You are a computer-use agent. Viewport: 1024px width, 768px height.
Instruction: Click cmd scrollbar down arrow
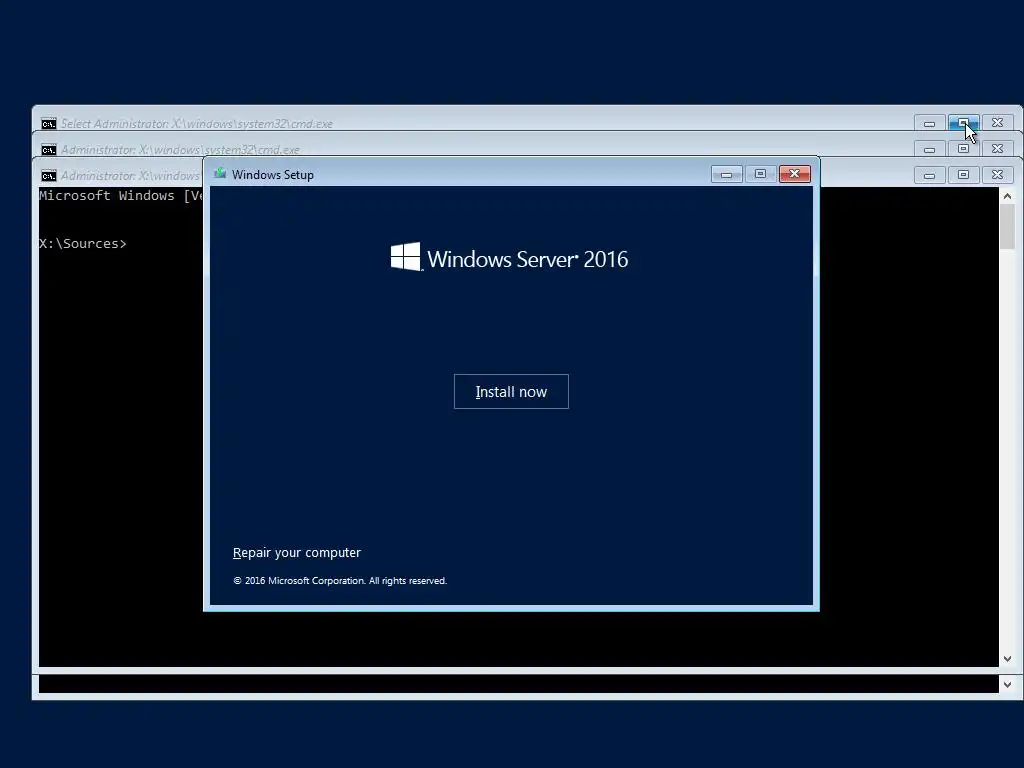click(1007, 659)
